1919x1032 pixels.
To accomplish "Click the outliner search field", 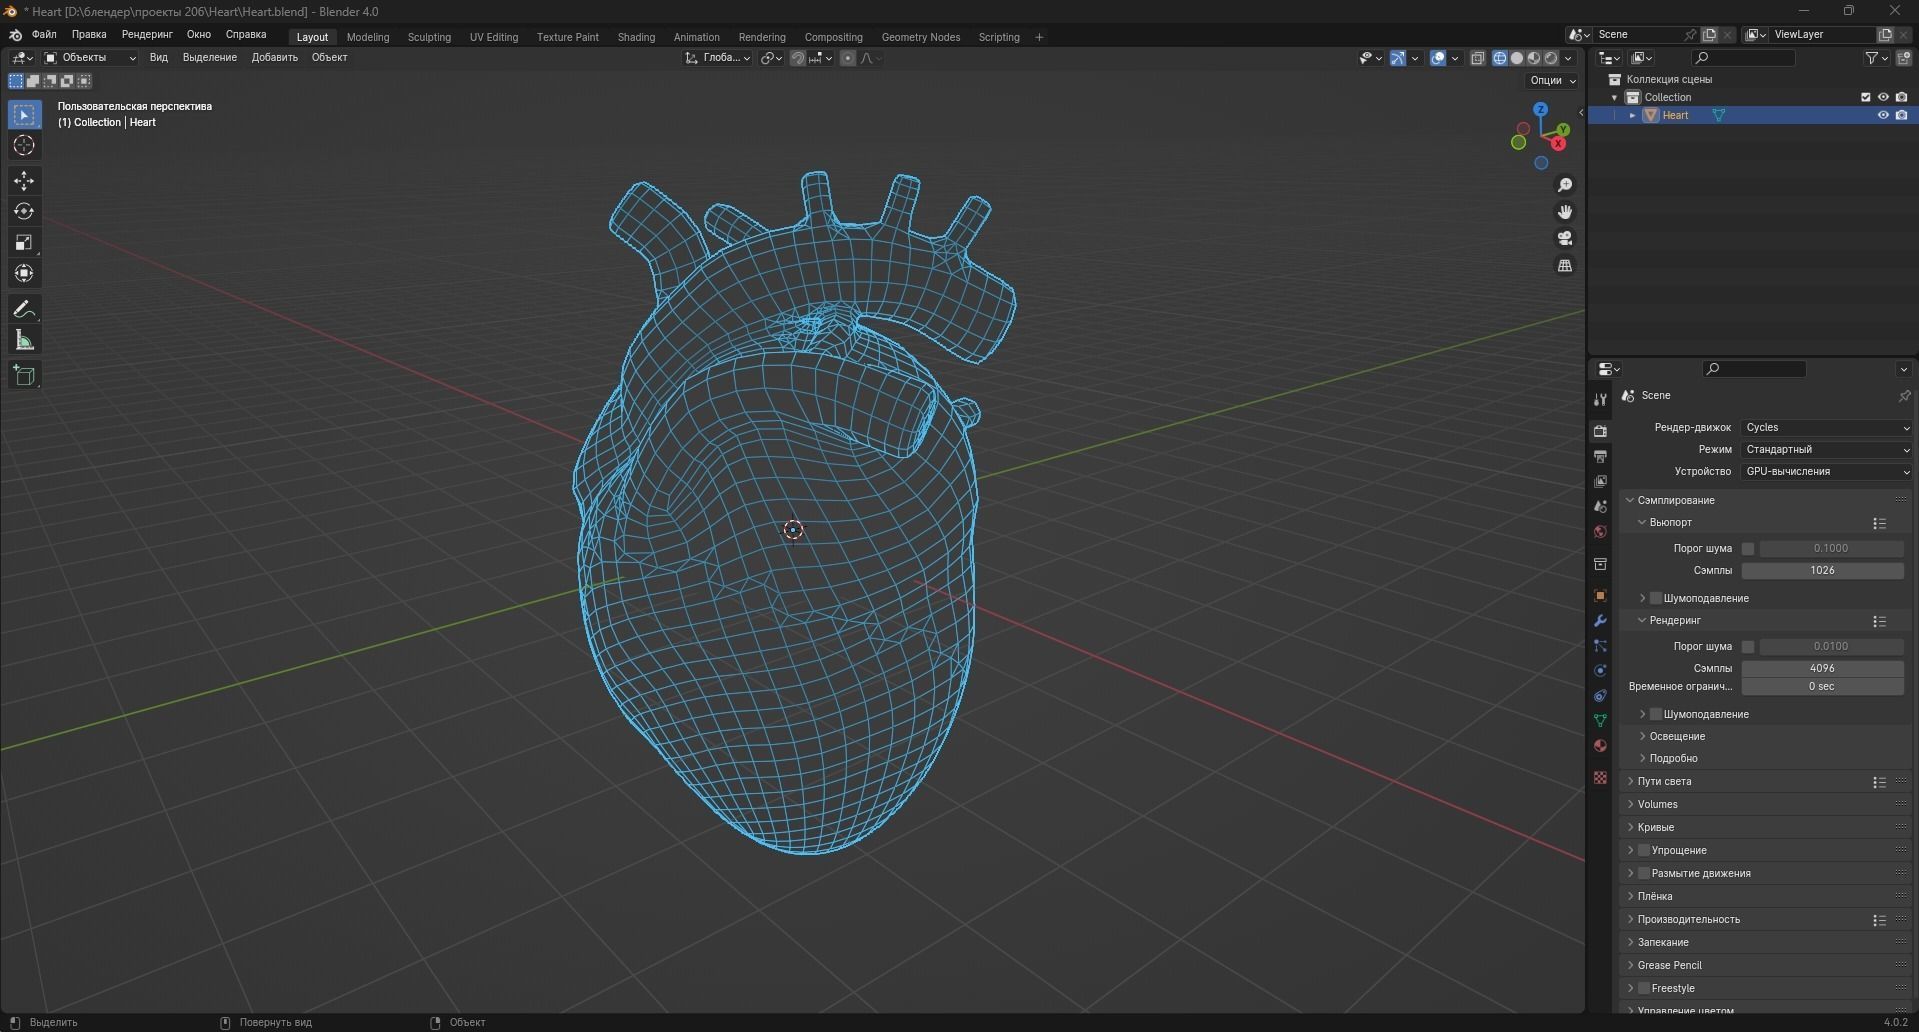I will [1743, 58].
